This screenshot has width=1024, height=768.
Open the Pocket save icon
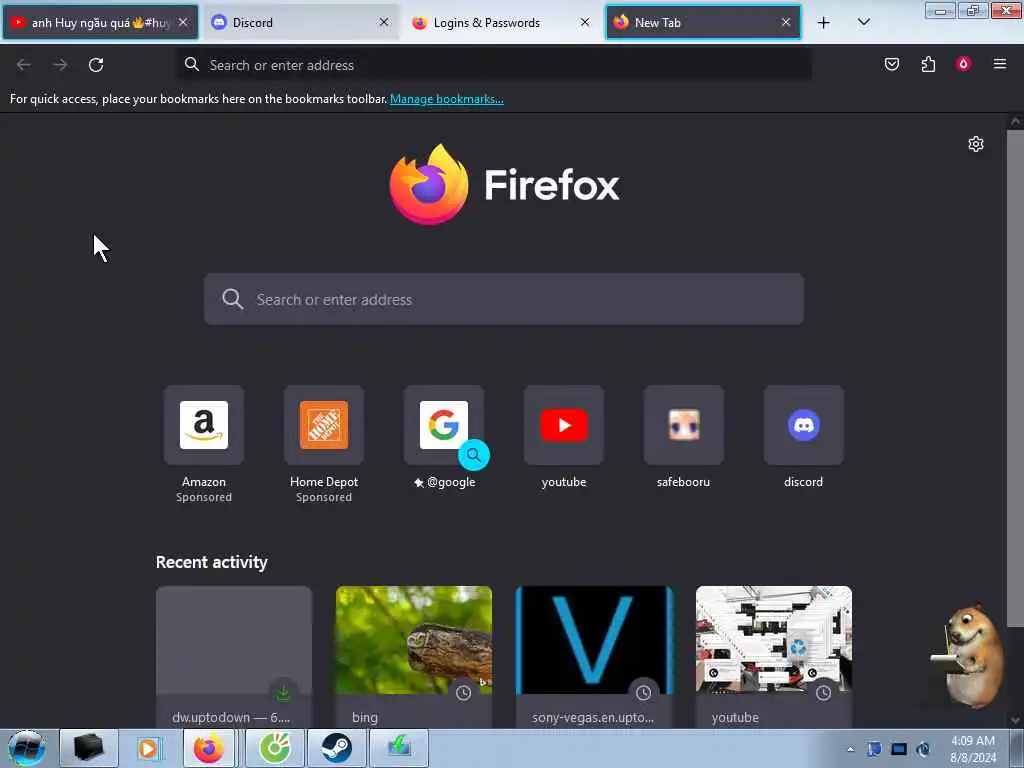(x=892, y=64)
